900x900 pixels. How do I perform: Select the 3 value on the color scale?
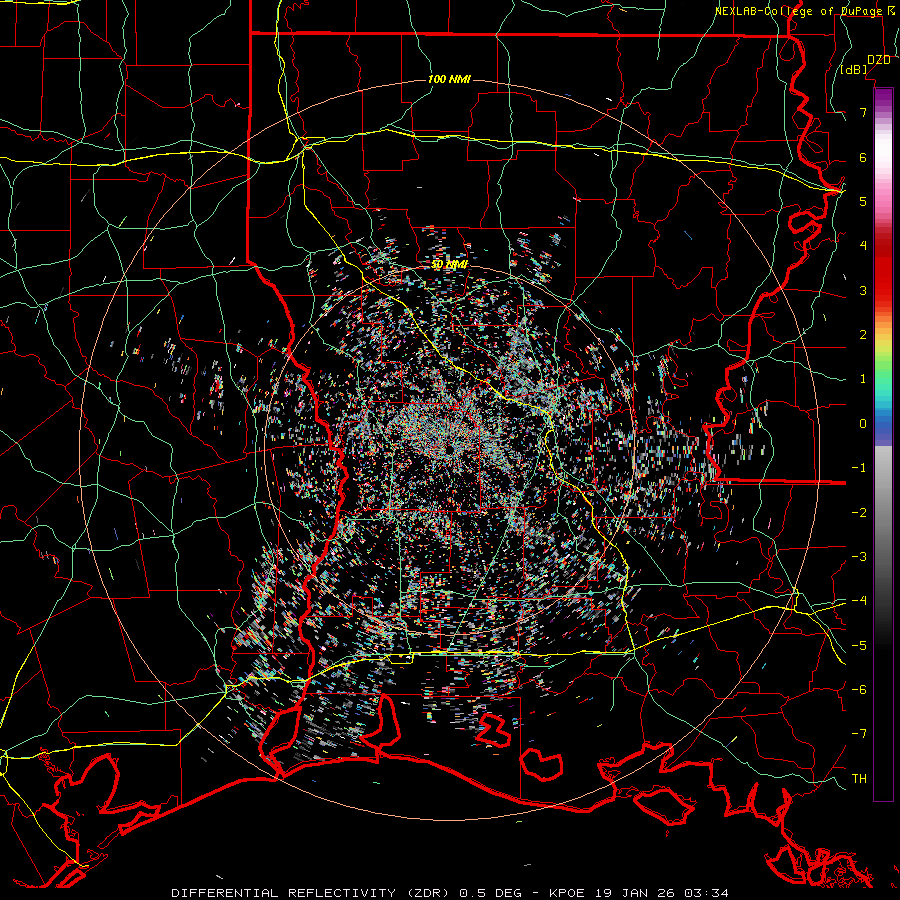tap(863, 290)
